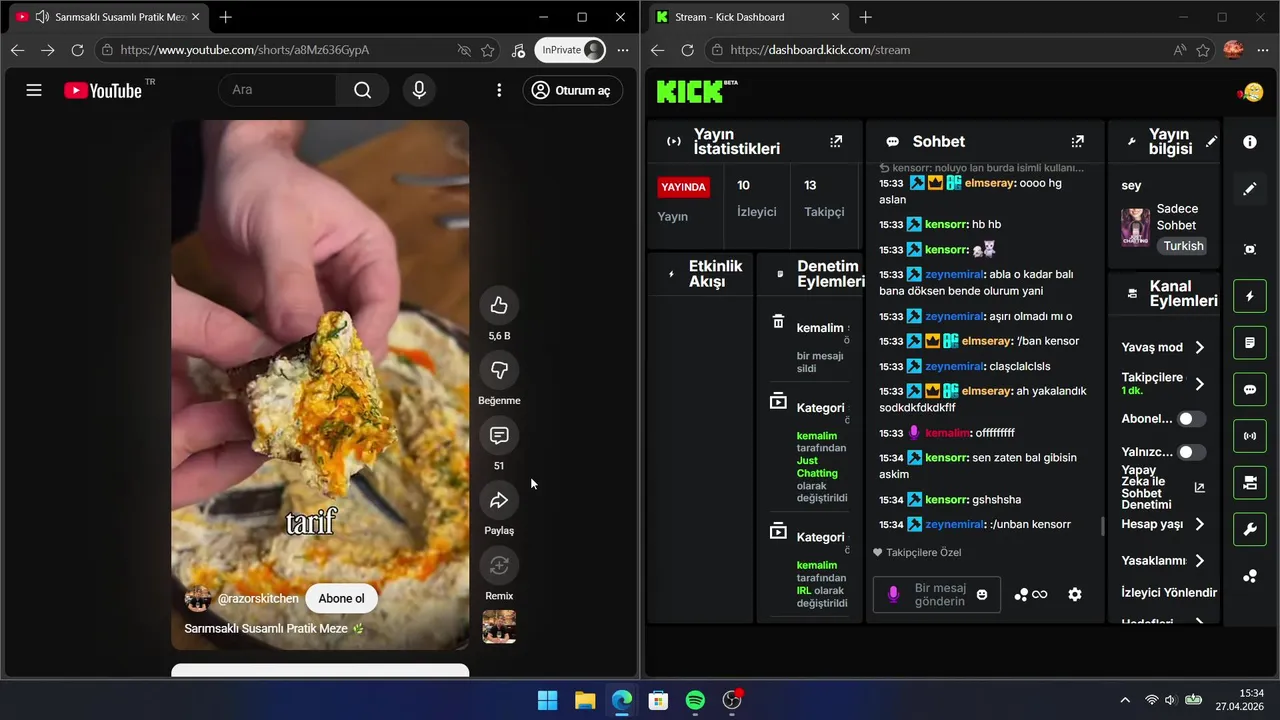The width and height of the screenshot is (1280, 720).
Task: Open new tab in Kick window
Action: (x=866, y=17)
